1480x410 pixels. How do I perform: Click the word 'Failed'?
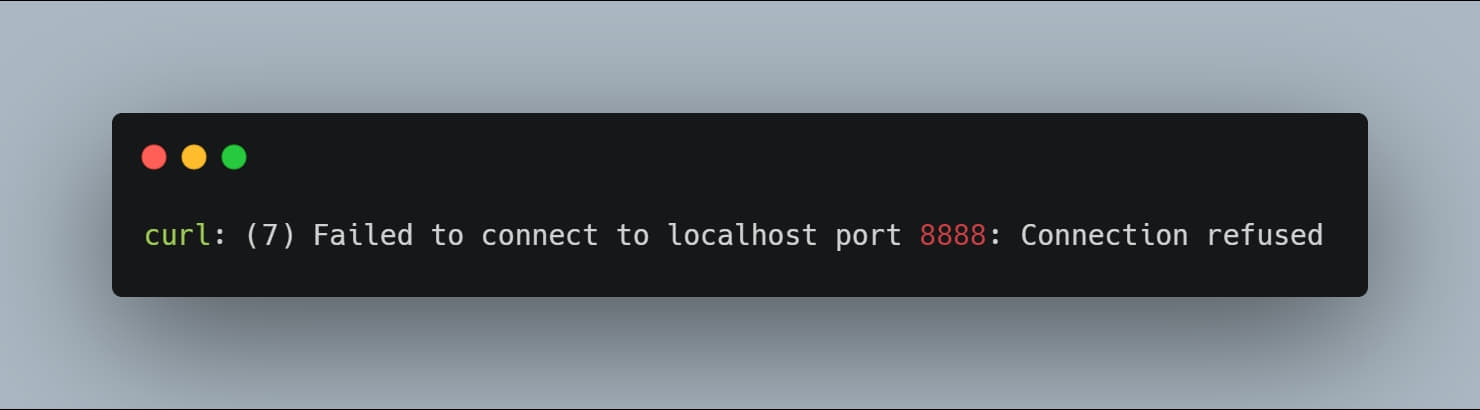(363, 235)
